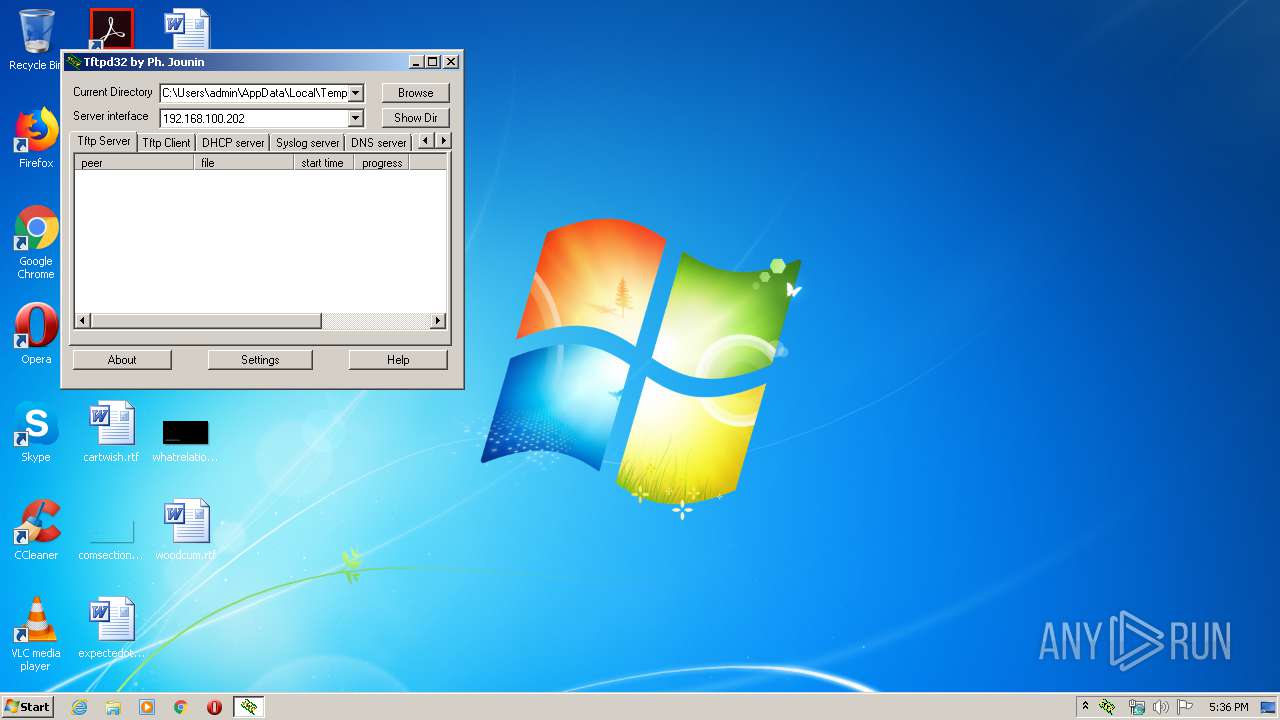Switch to the Tftp Client tab
The width and height of the screenshot is (1280, 720).
(166, 143)
